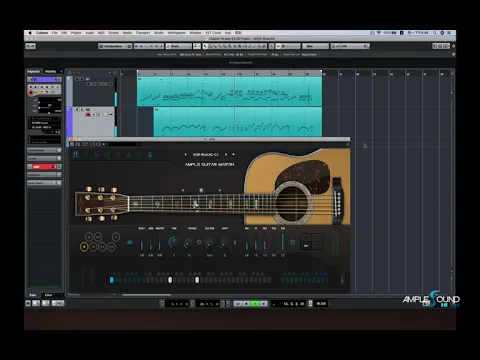Select the yellow highlighted articulation circle

84,247
